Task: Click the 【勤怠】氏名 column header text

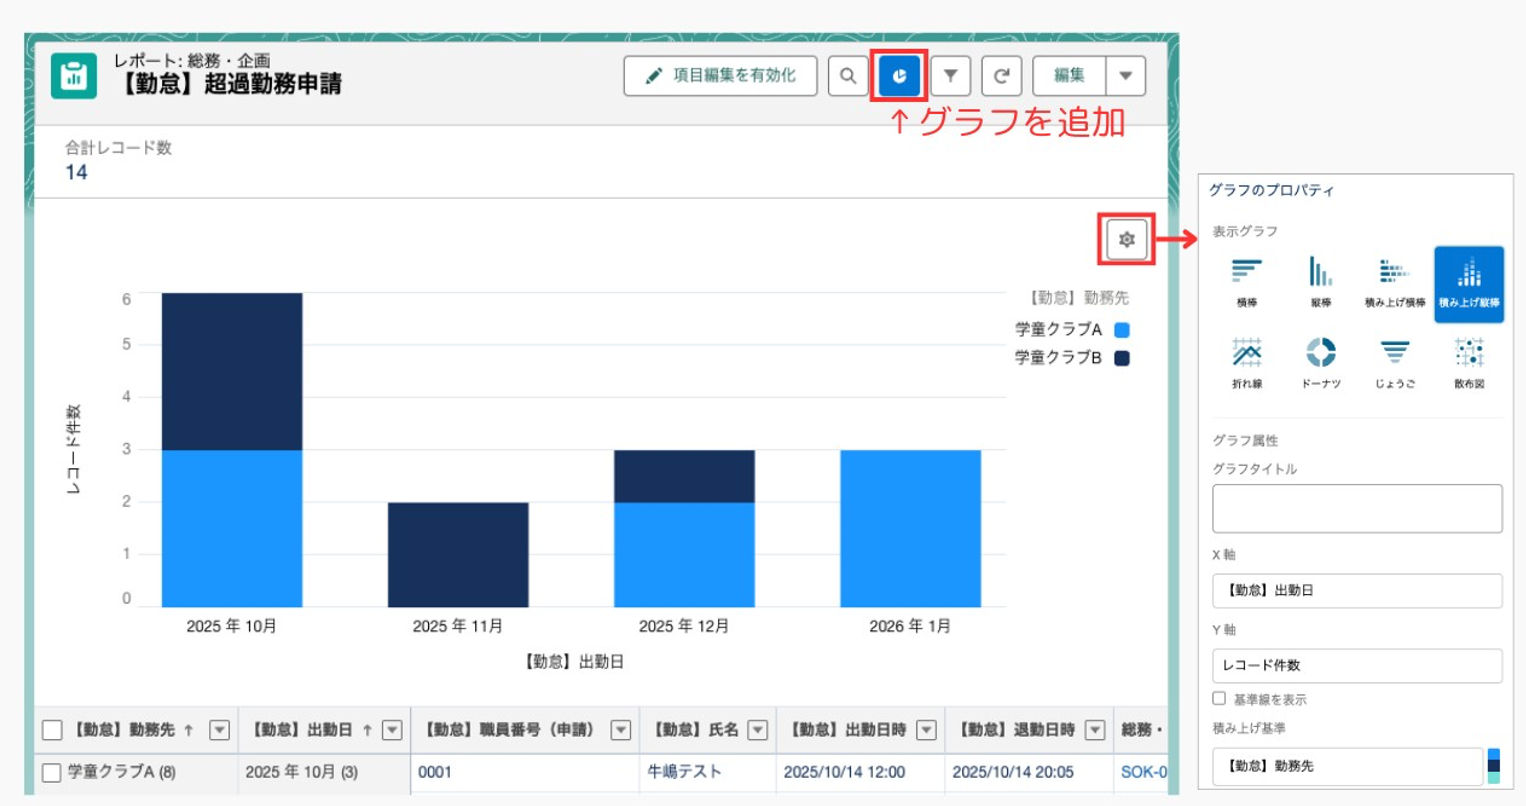Action: (694, 730)
